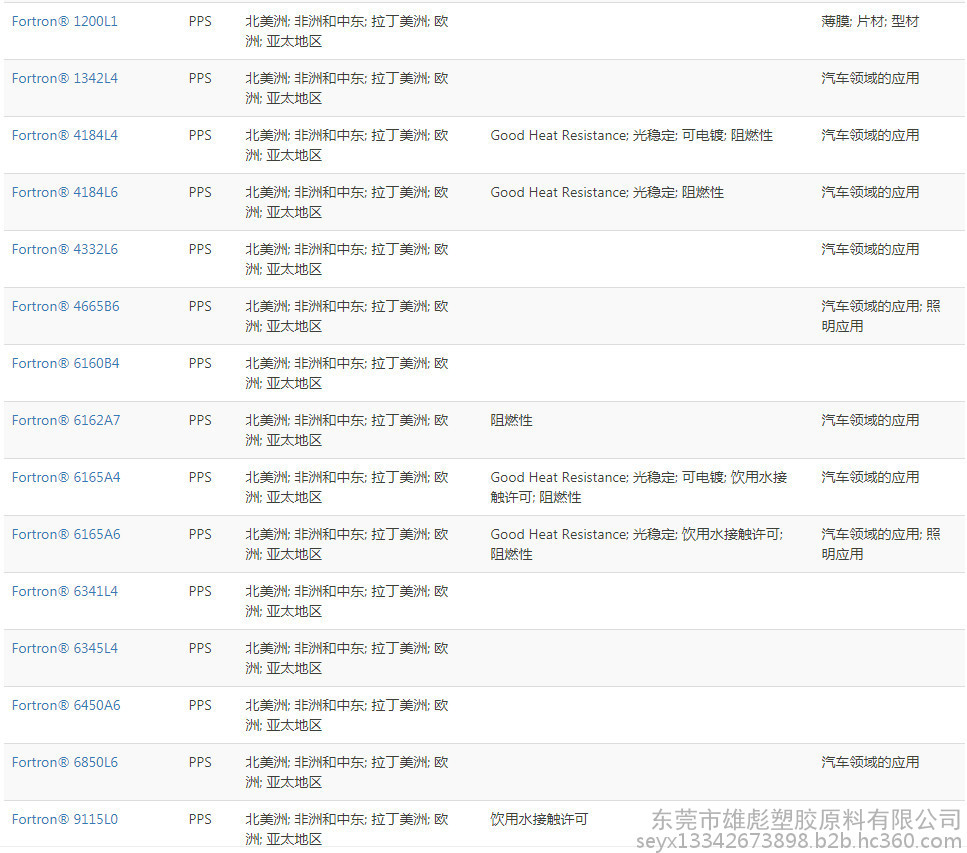This screenshot has width=967, height=853.
Task: Select PPS cell in Fortron 6345L4 row
Action: [x=200, y=648]
